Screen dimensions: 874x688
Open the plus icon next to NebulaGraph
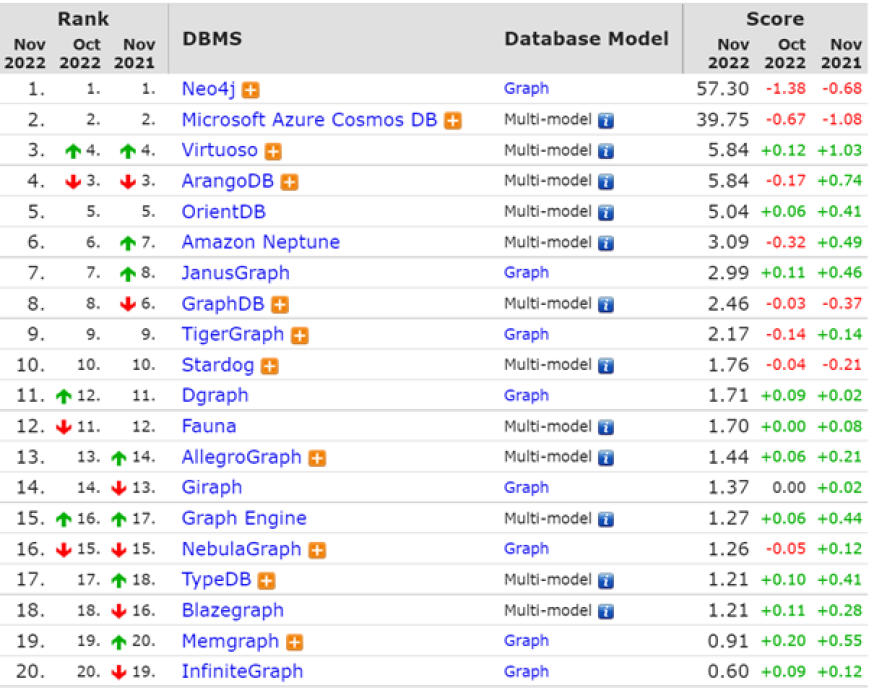click(x=317, y=550)
